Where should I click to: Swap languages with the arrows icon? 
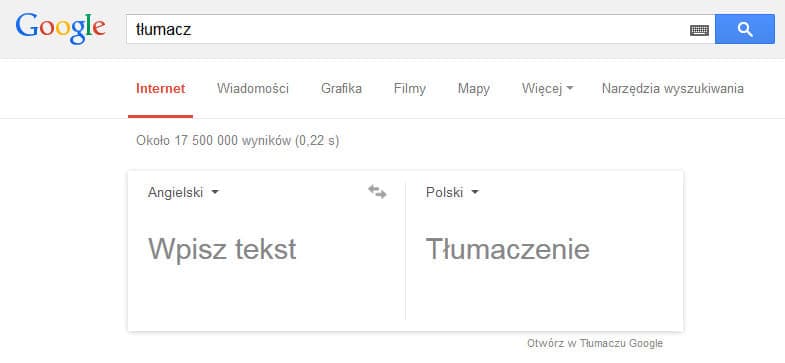377,192
